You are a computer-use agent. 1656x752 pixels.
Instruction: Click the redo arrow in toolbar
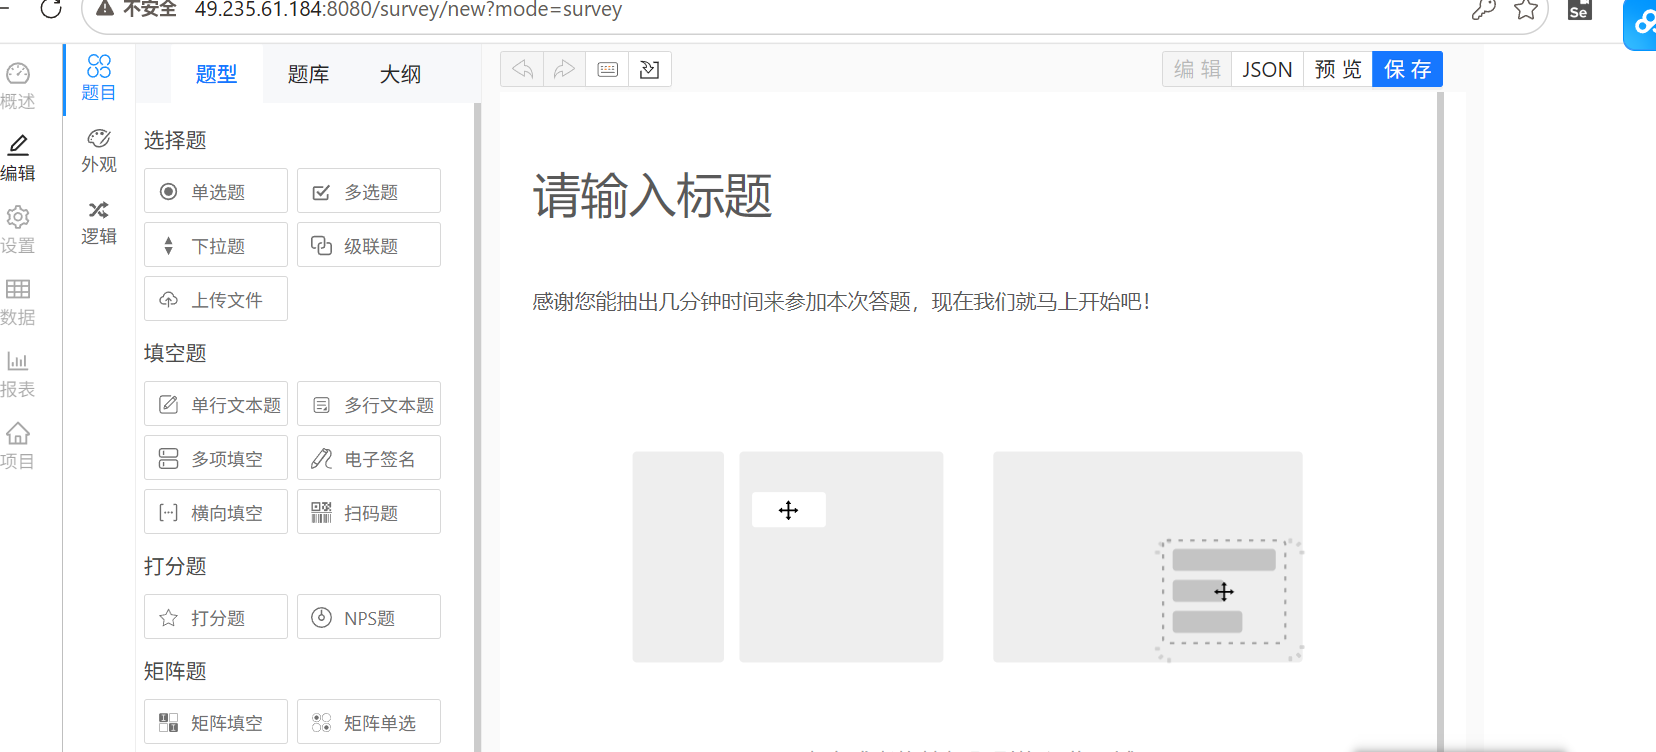click(x=564, y=69)
